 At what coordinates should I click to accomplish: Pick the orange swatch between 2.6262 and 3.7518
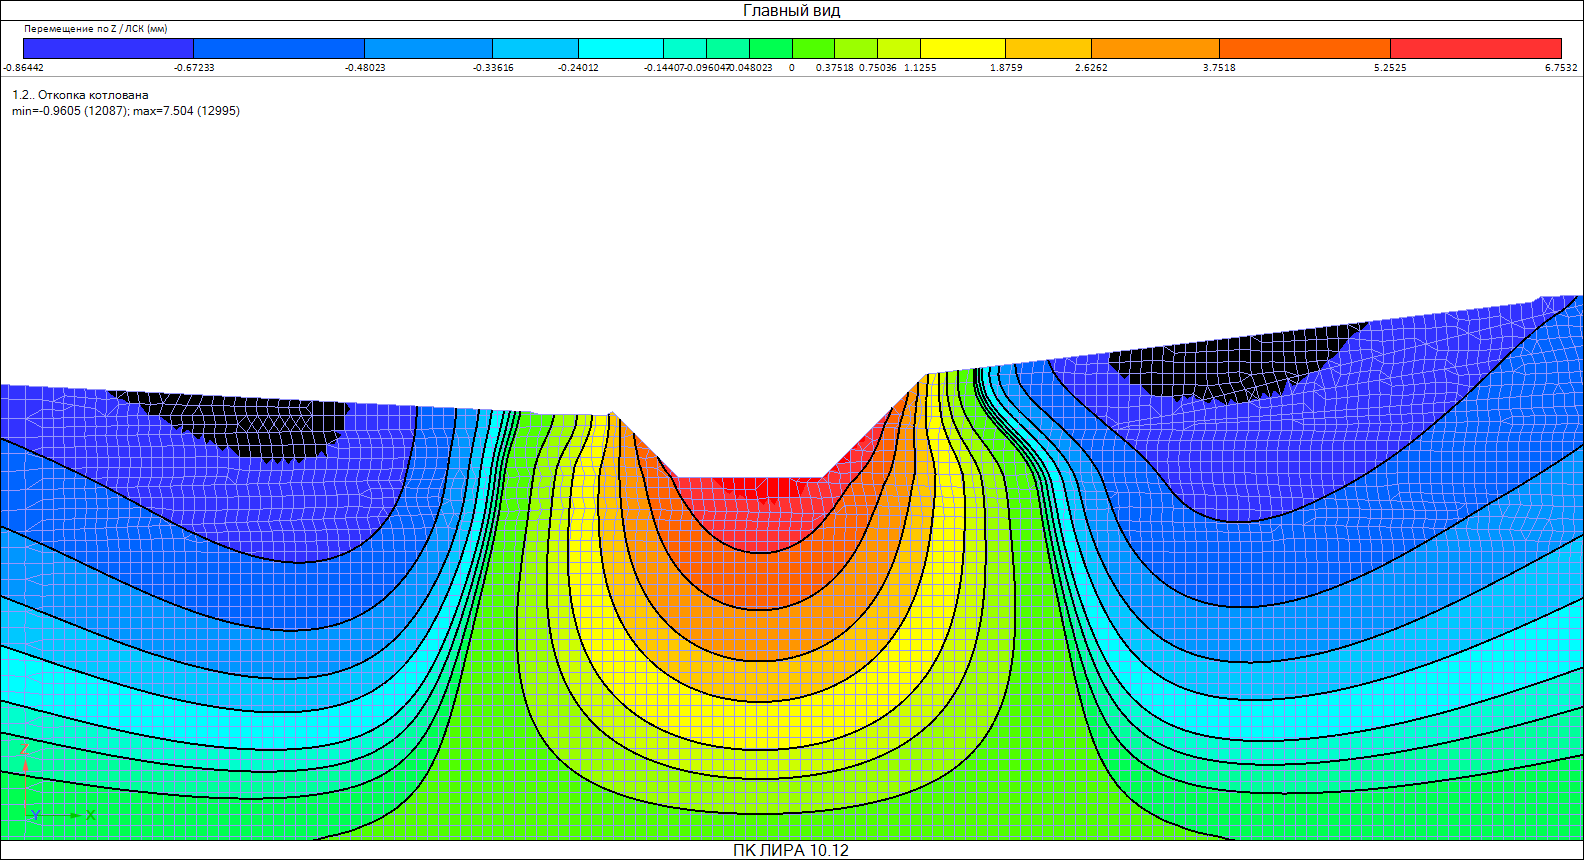tap(1155, 48)
